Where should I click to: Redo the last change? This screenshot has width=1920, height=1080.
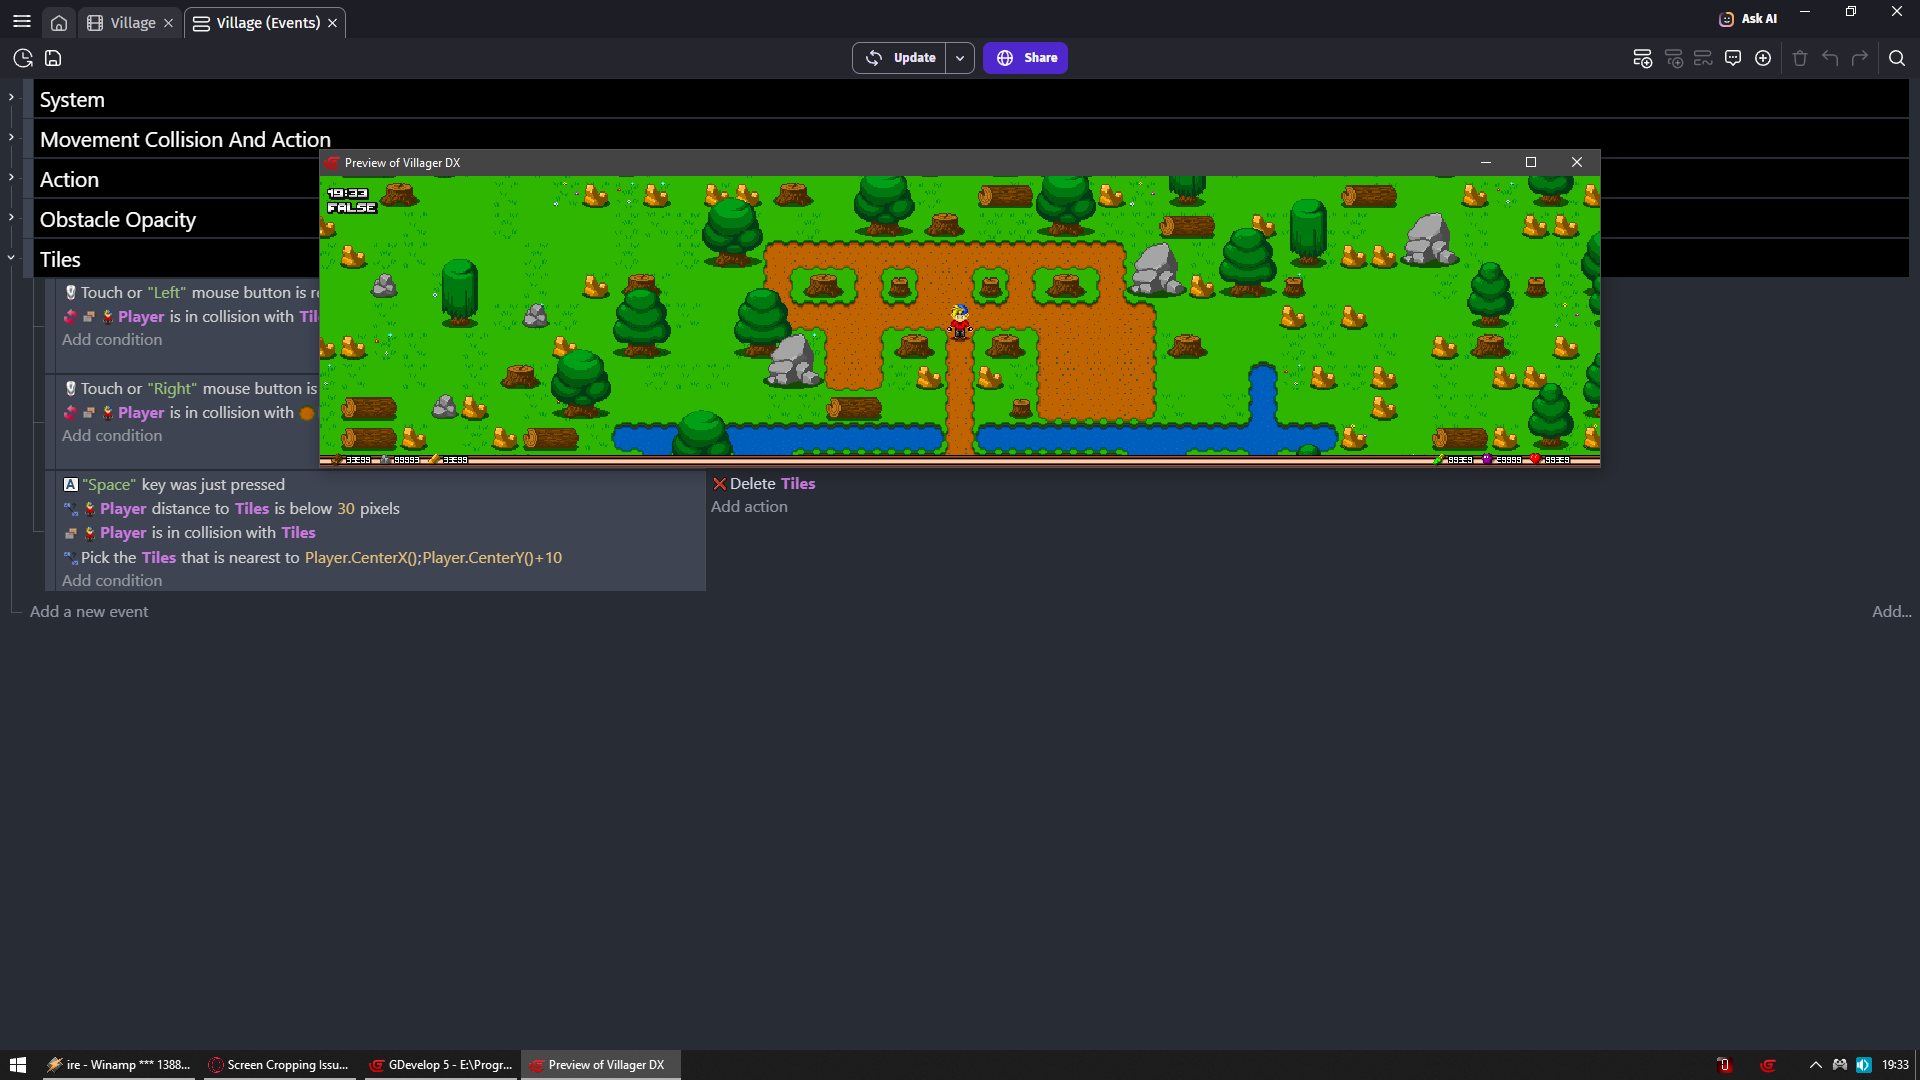click(1861, 58)
